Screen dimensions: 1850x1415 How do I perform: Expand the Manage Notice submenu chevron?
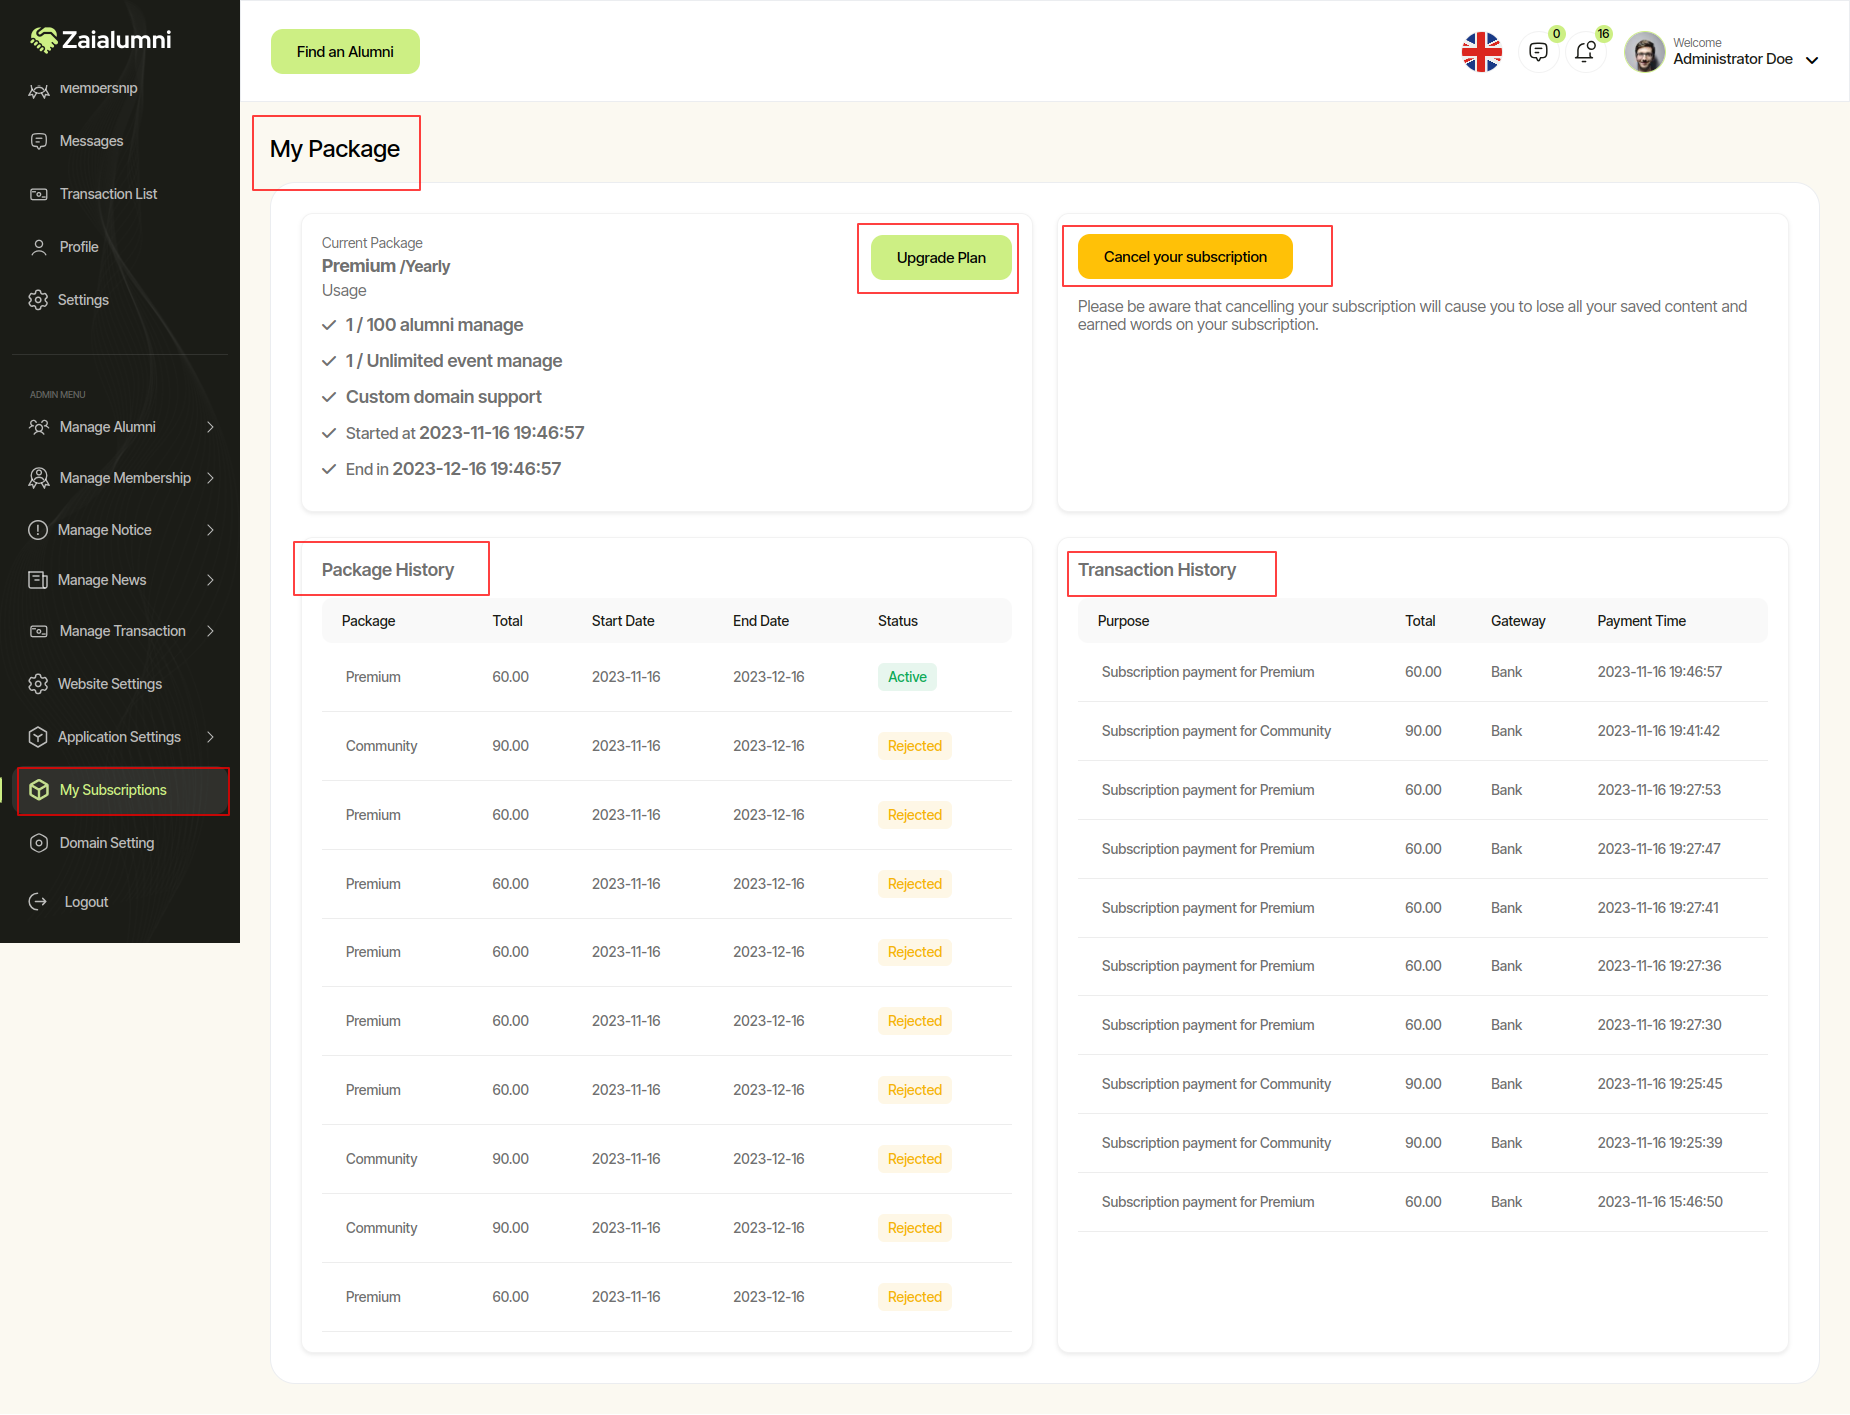pyautogui.click(x=210, y=530)
